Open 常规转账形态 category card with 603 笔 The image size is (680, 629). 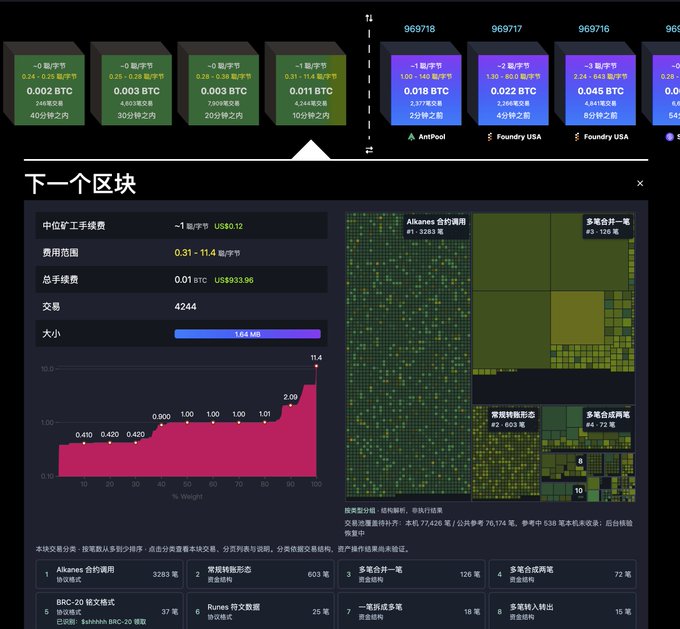click(x=261, y=574)
